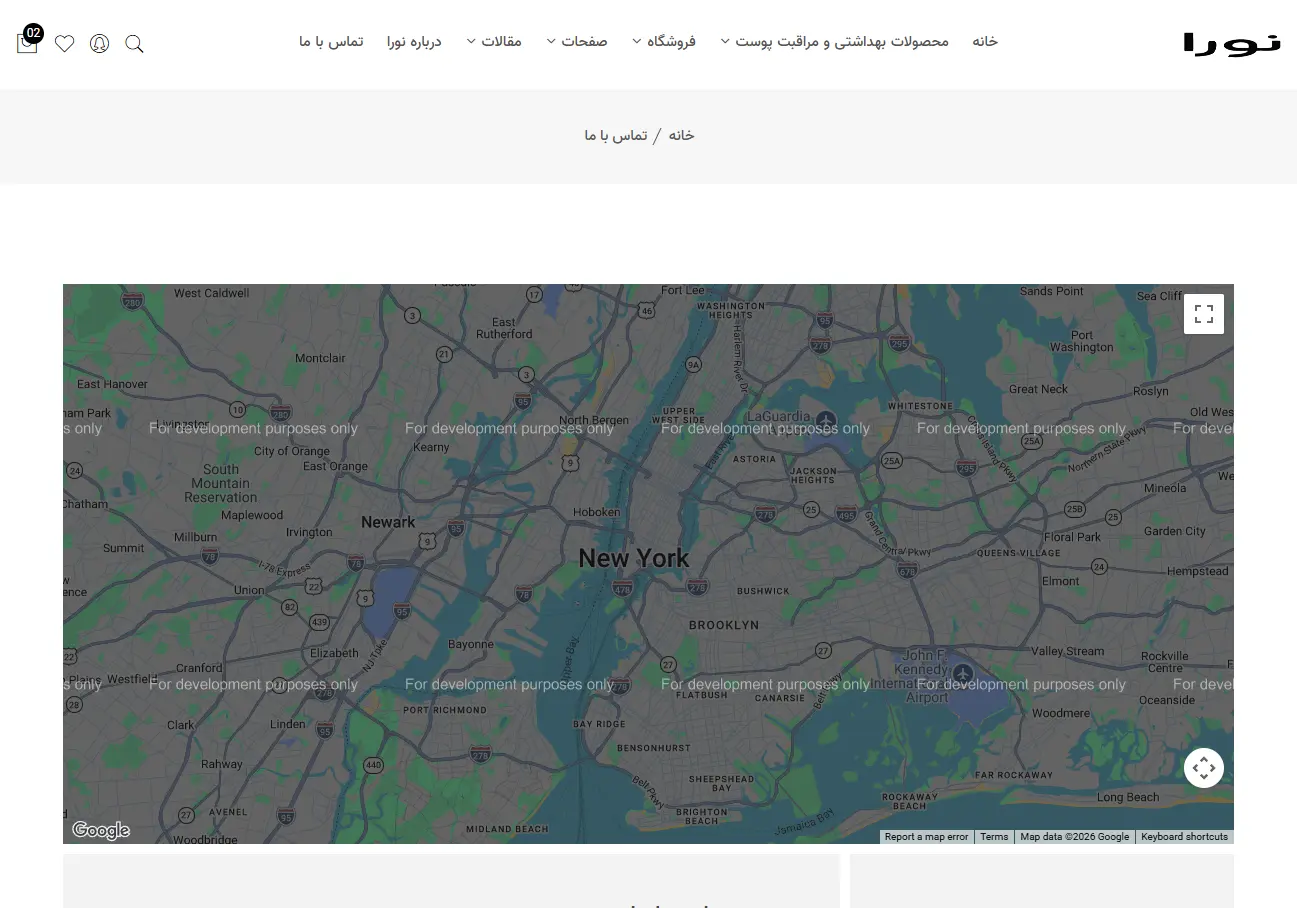The height and width of the screenshot is (908, 1297).
Task: Click Report a map error link
Action: click(927, 837)
